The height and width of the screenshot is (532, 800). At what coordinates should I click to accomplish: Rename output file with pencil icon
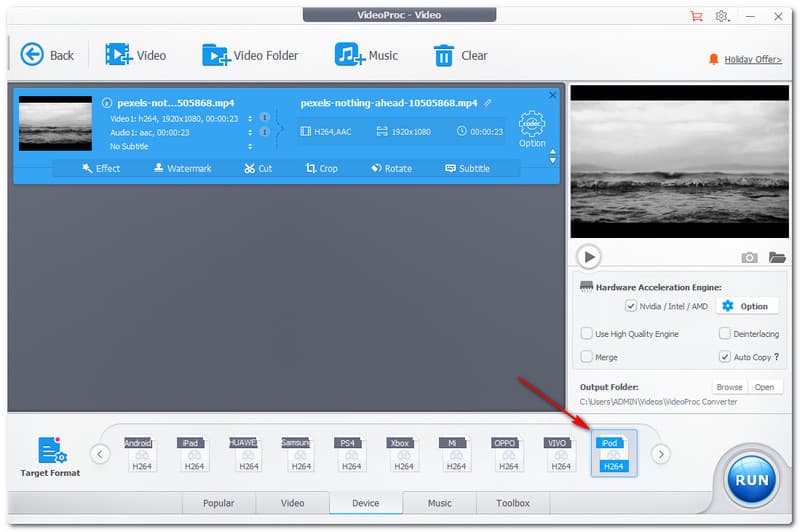488,103
